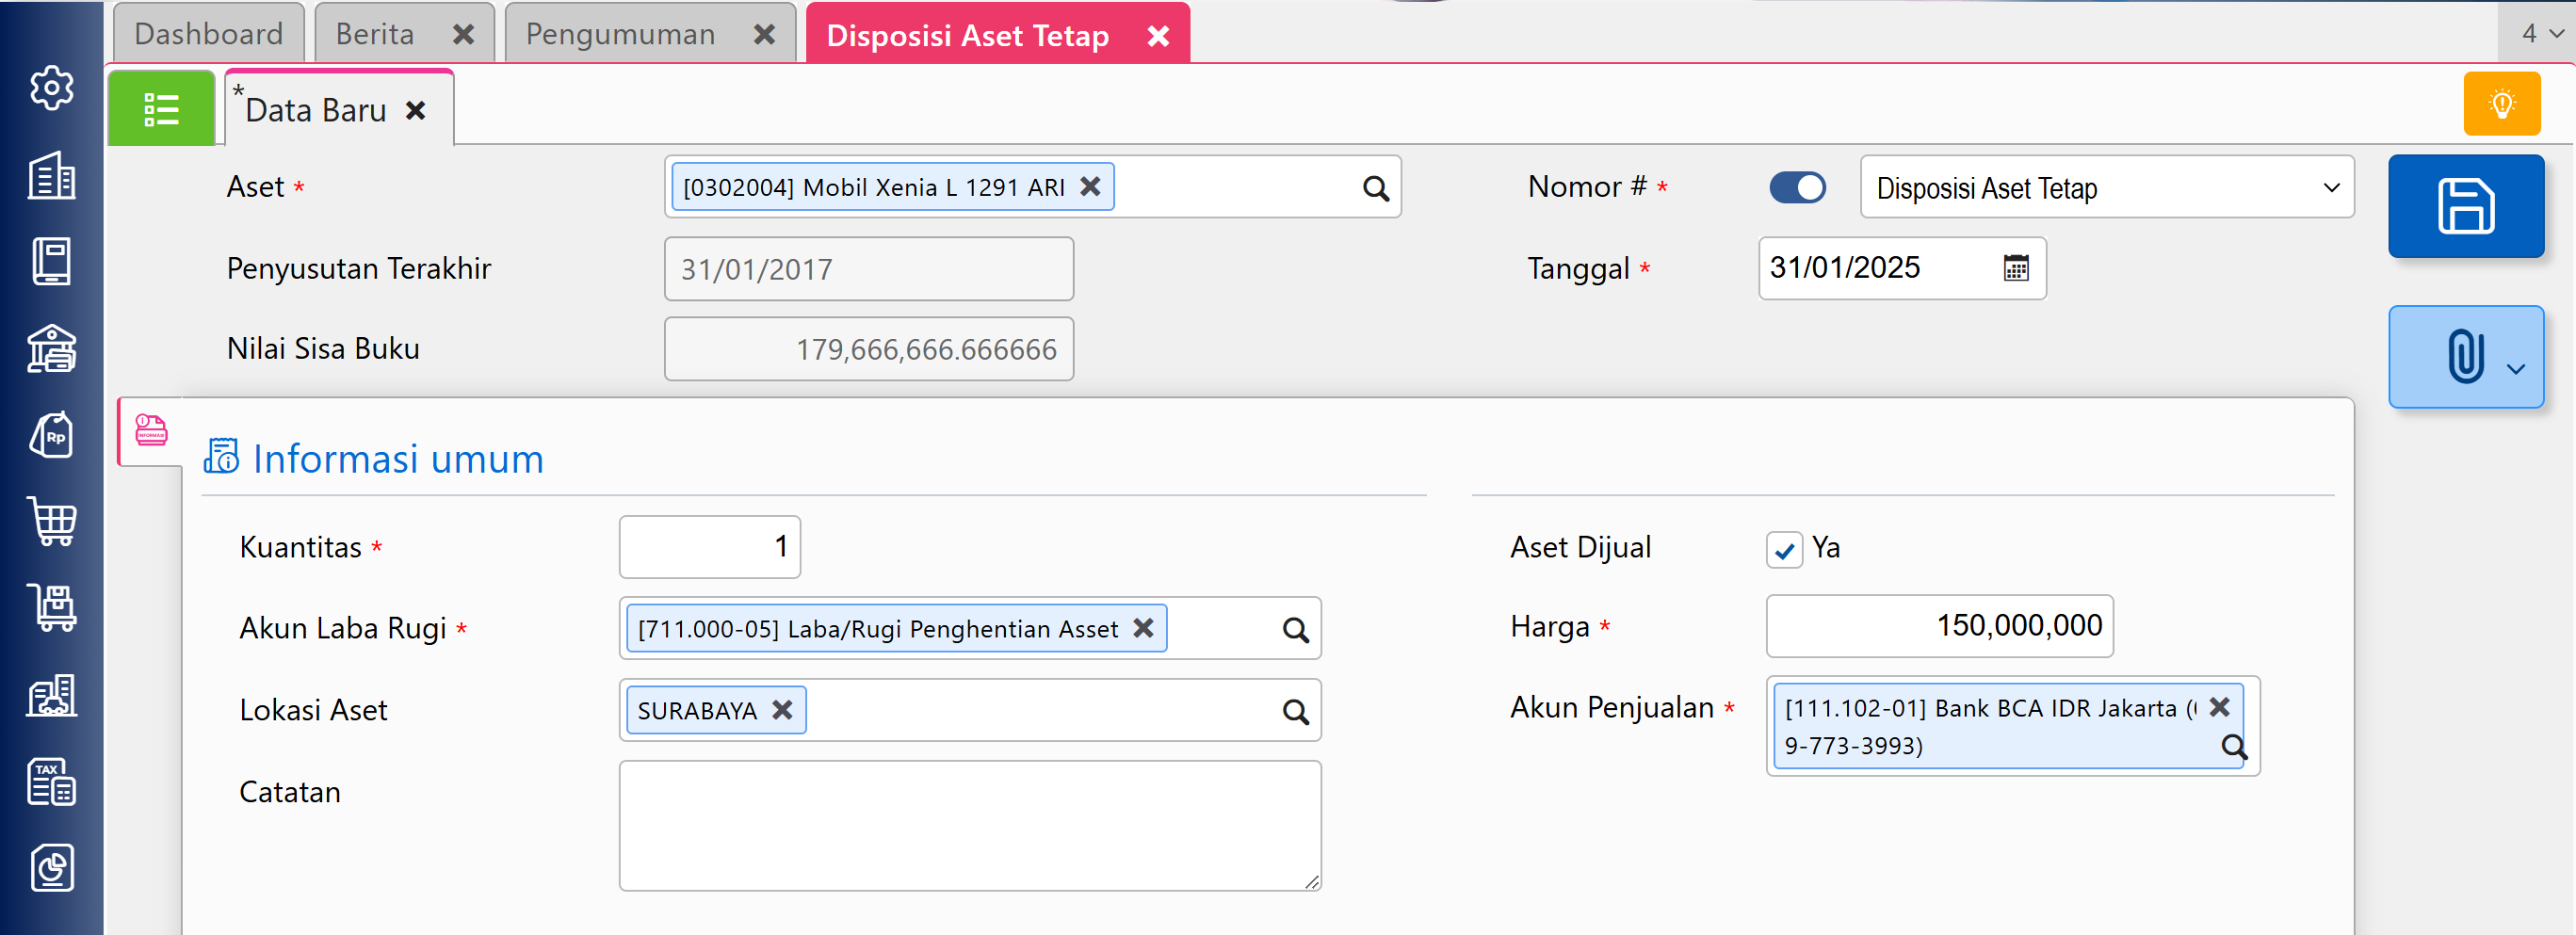The width and height of the screenshot is (2576, 935).
Task: Click the blue save disk icon
Action: [x=2465, y=206]
